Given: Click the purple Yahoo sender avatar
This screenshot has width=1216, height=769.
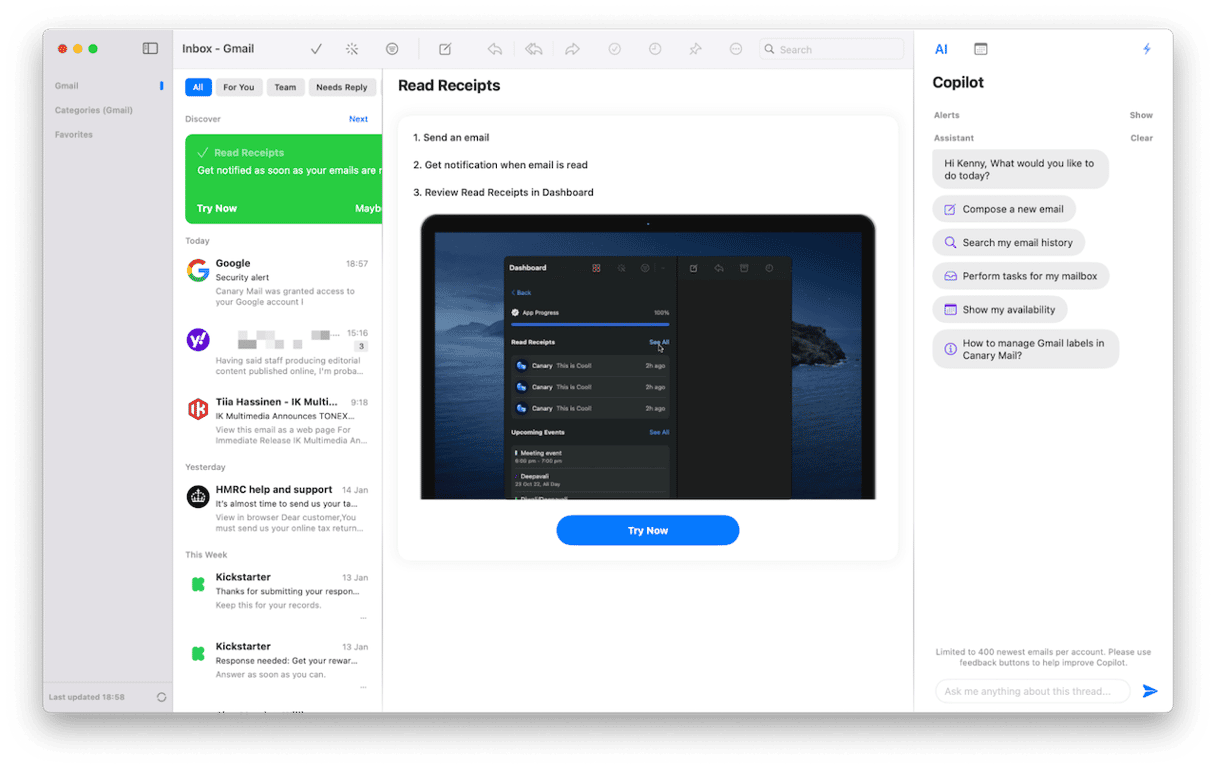Looking at the screenshot, I should click(x=198, y=340).
